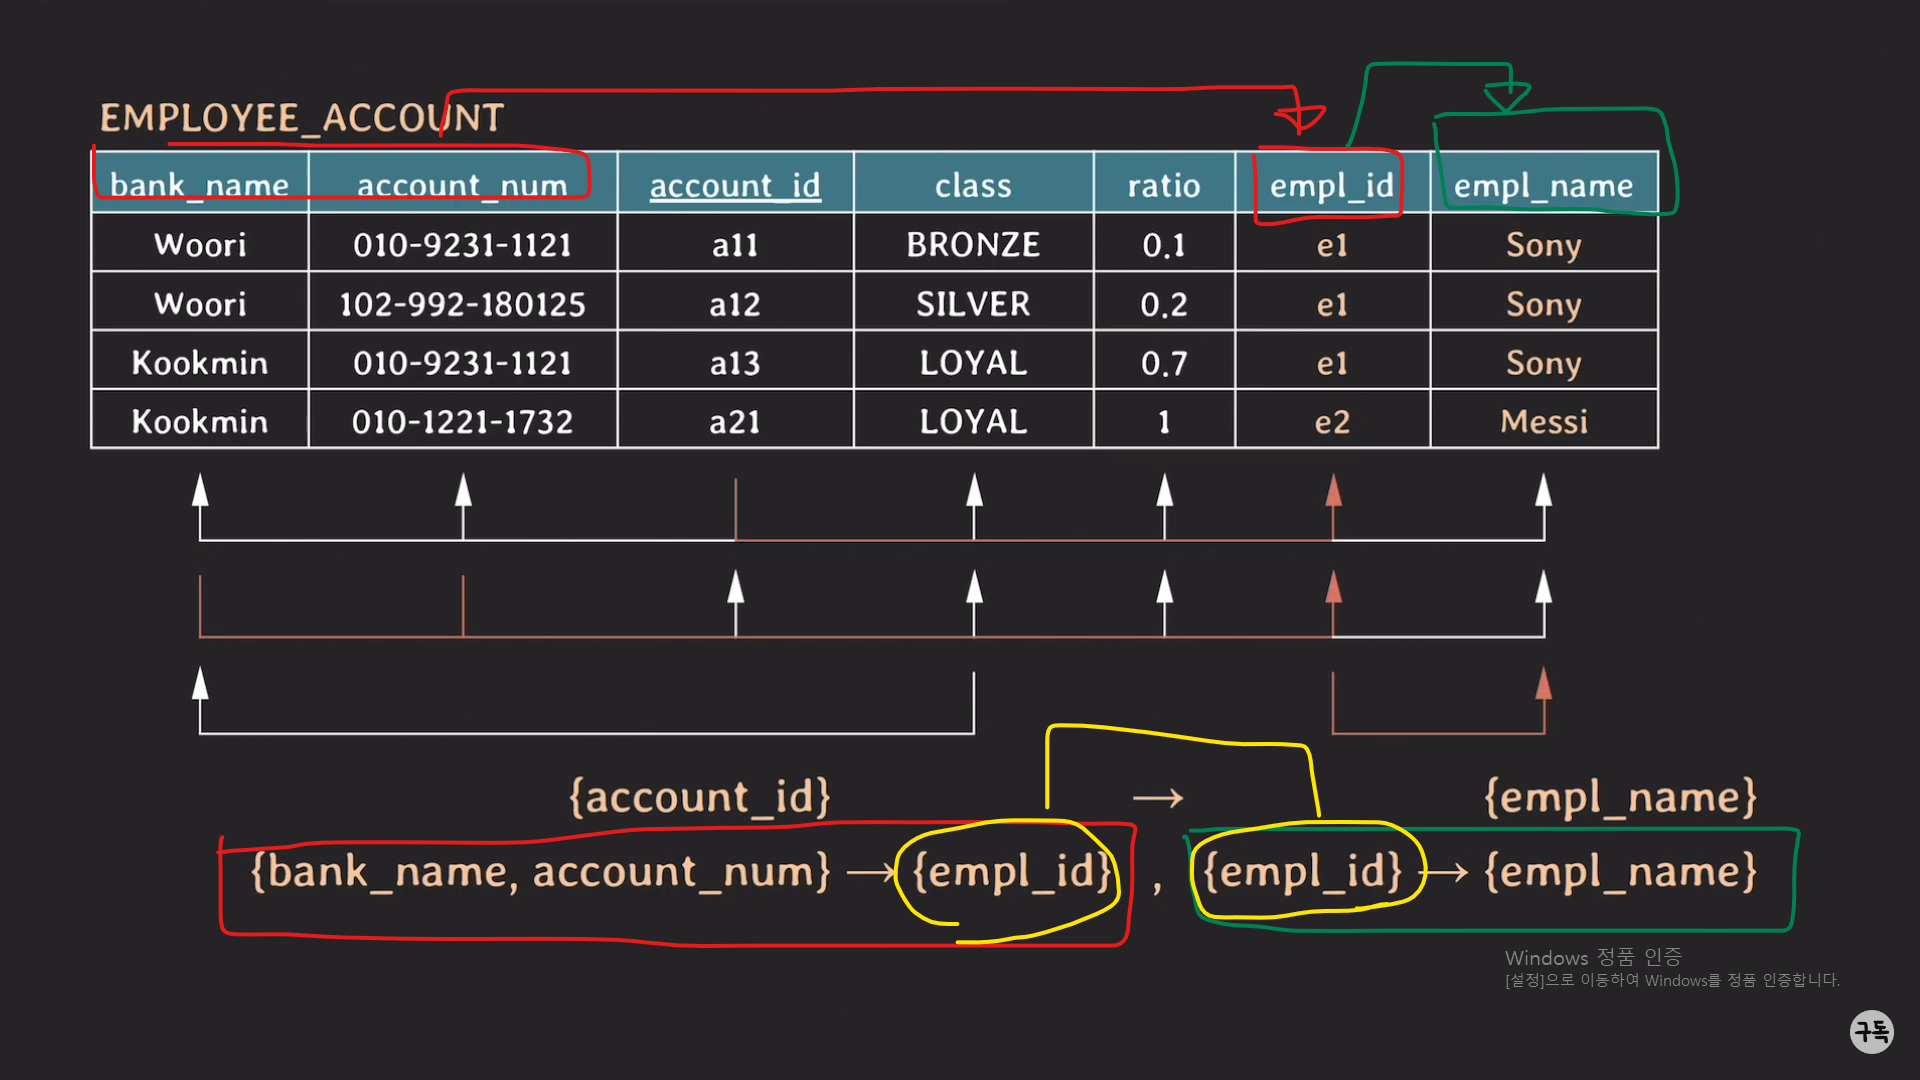Viewport: 1920px width, 1080px height.
Task: Click the BRONZE class cell
Action: pos(973,245)
